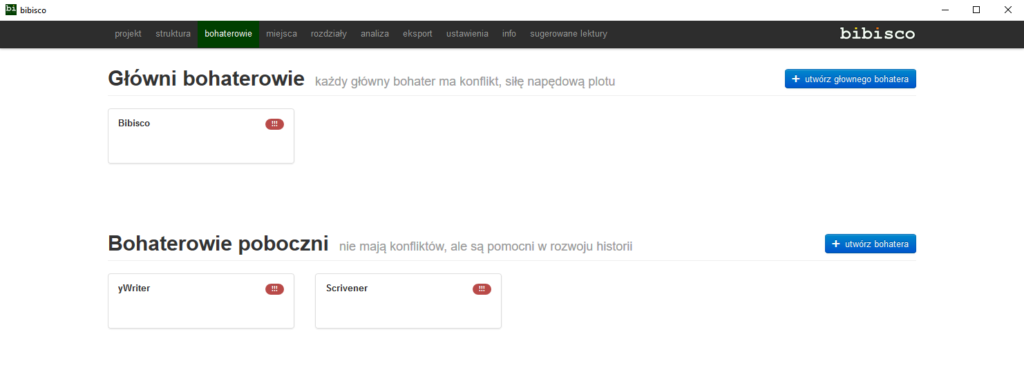Click the red status badge on Scrivener card
Image resolution: width=1024 pixels, height=381 pixels.
click(482, 289)
